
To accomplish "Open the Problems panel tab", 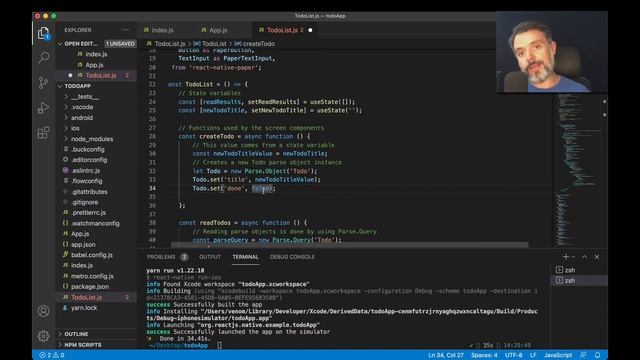I will tap(167, 257).
